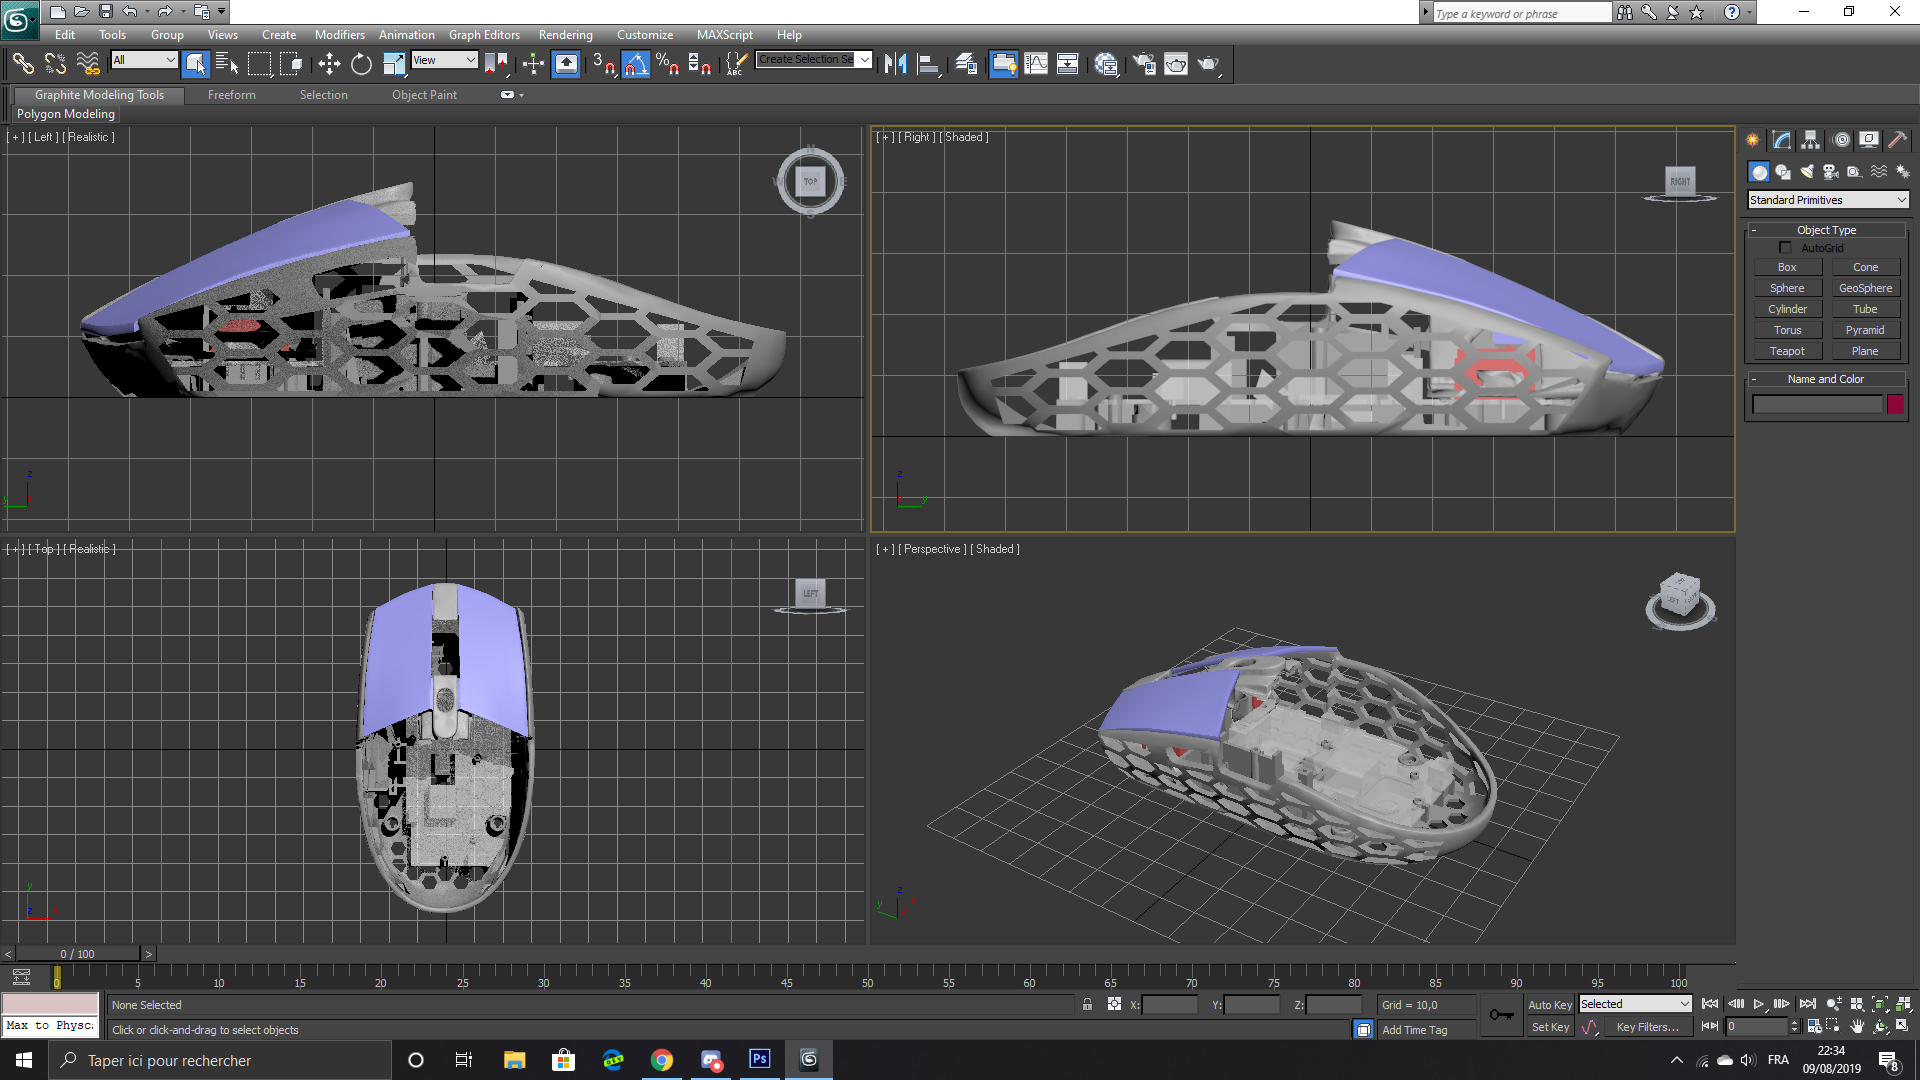
Task: Toggle the Percent Snap button
Action: click(668, 64)
